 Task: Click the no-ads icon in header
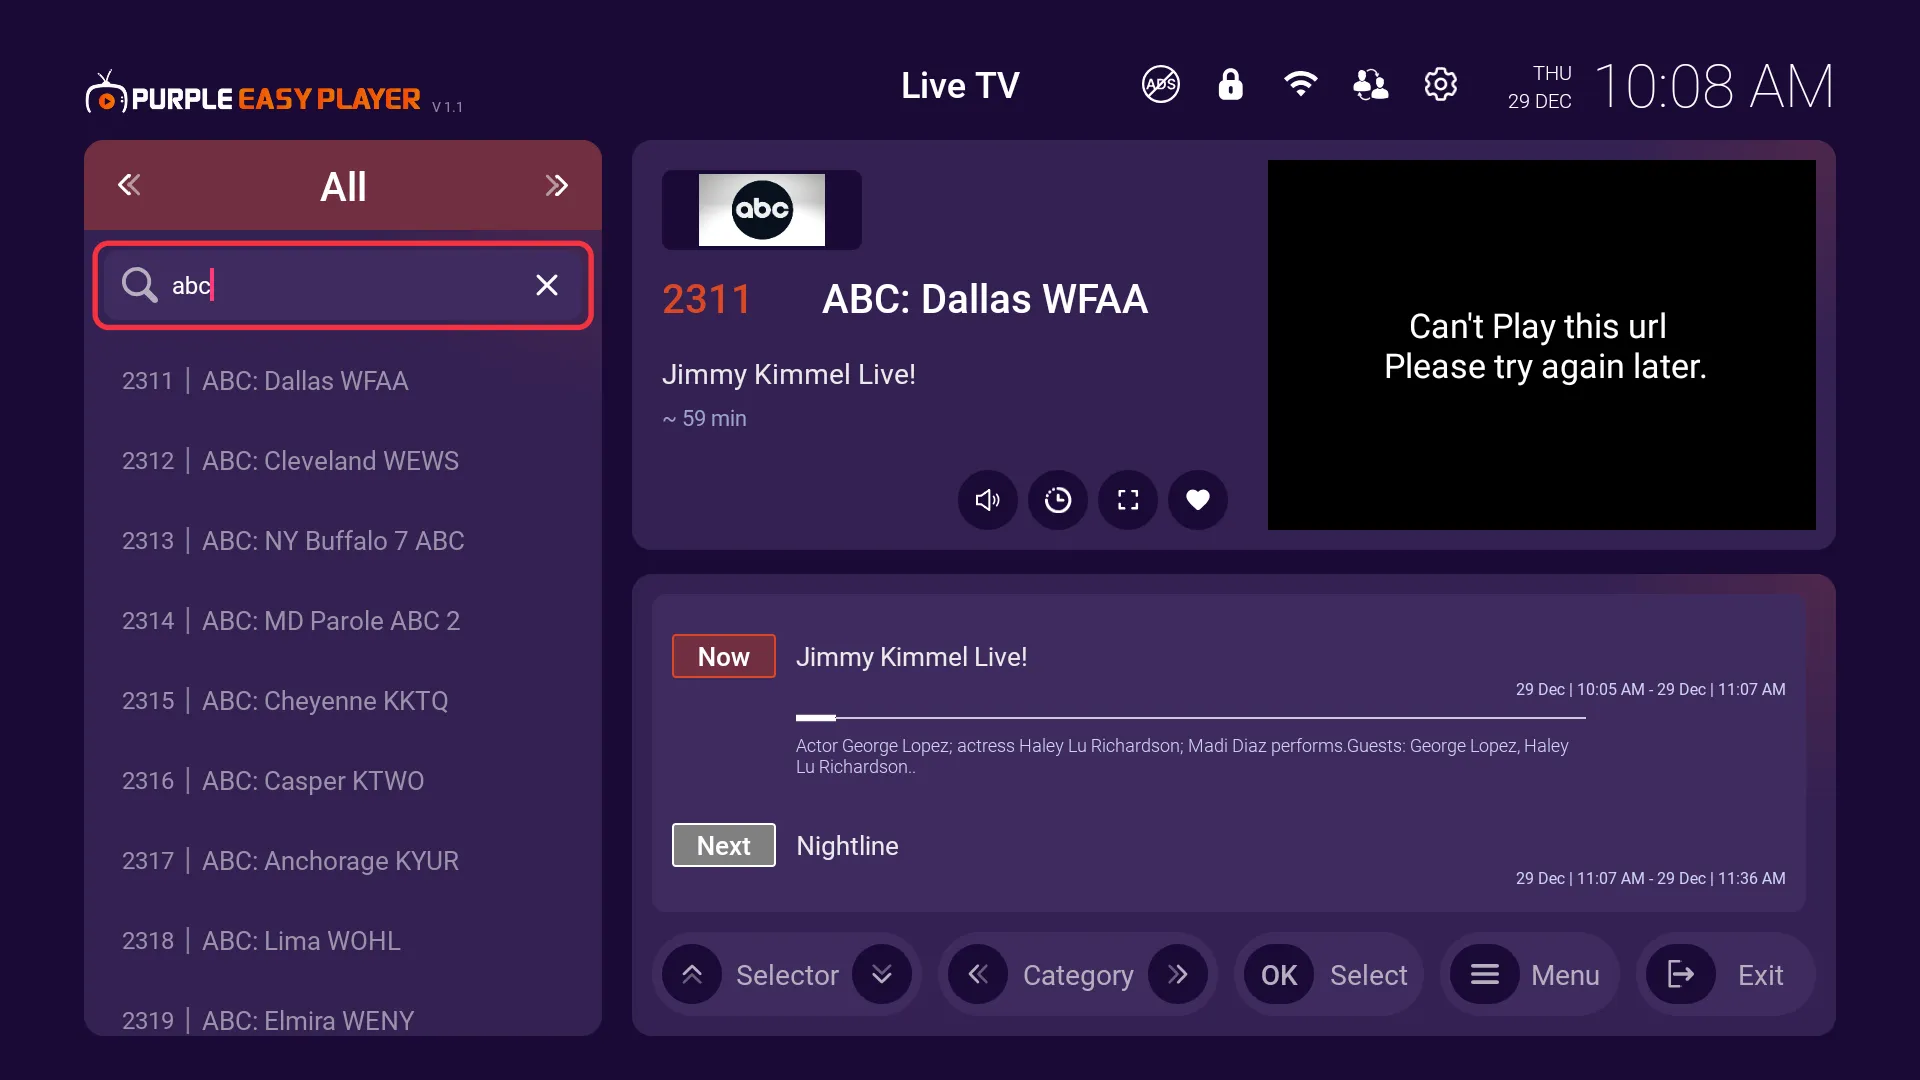pyautogui.click(x=1160, y=85)
